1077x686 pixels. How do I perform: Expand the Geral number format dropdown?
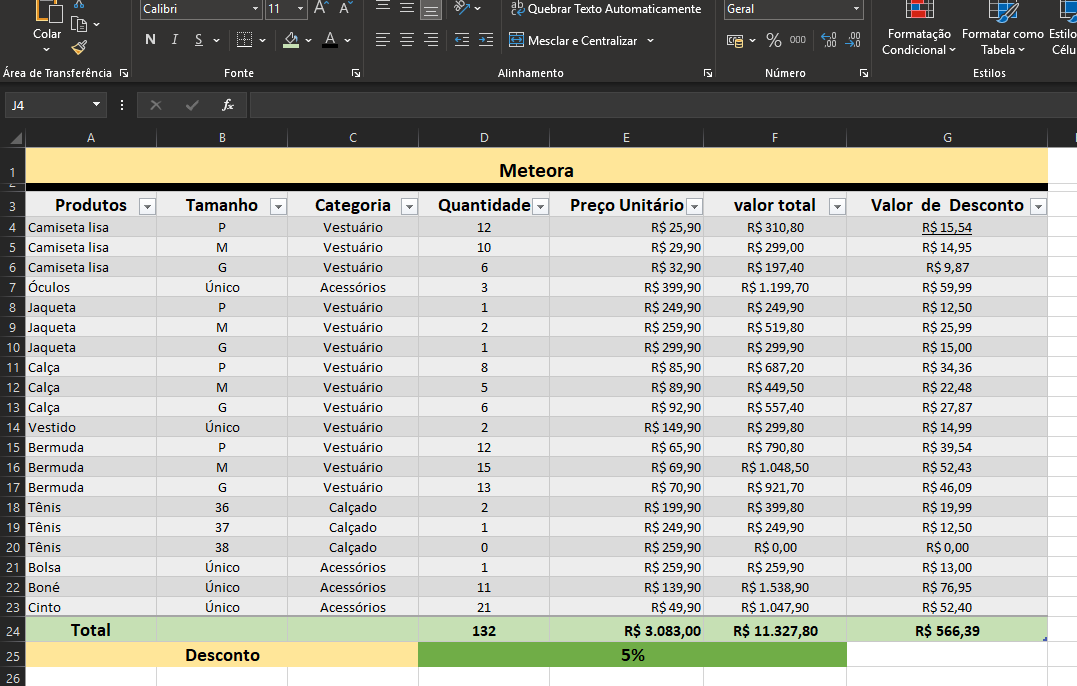point(857,9)
